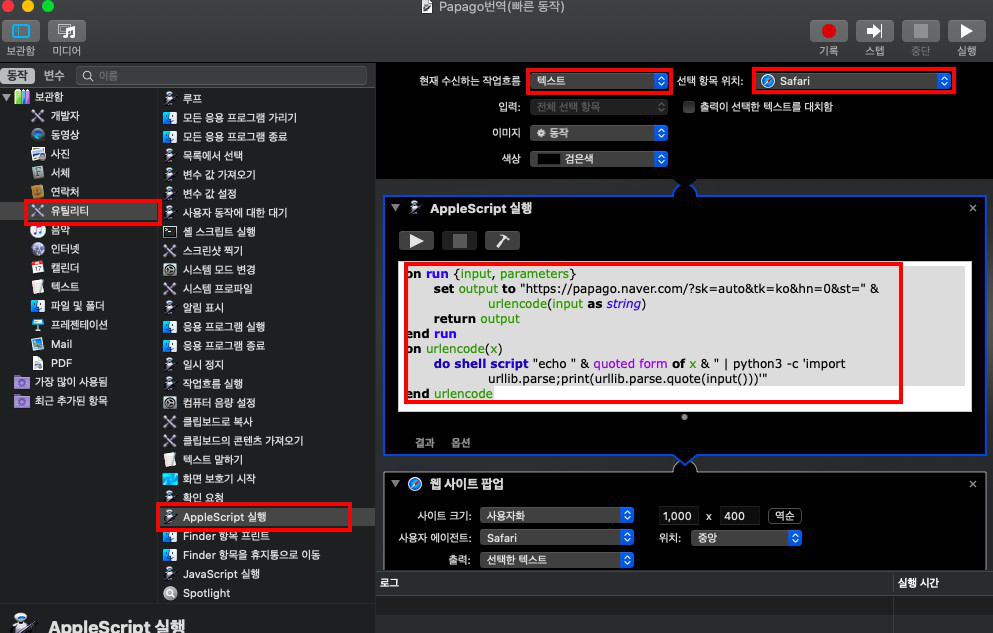Select 파일 및 폴더 category
The image size is (993, 633).
77,306
